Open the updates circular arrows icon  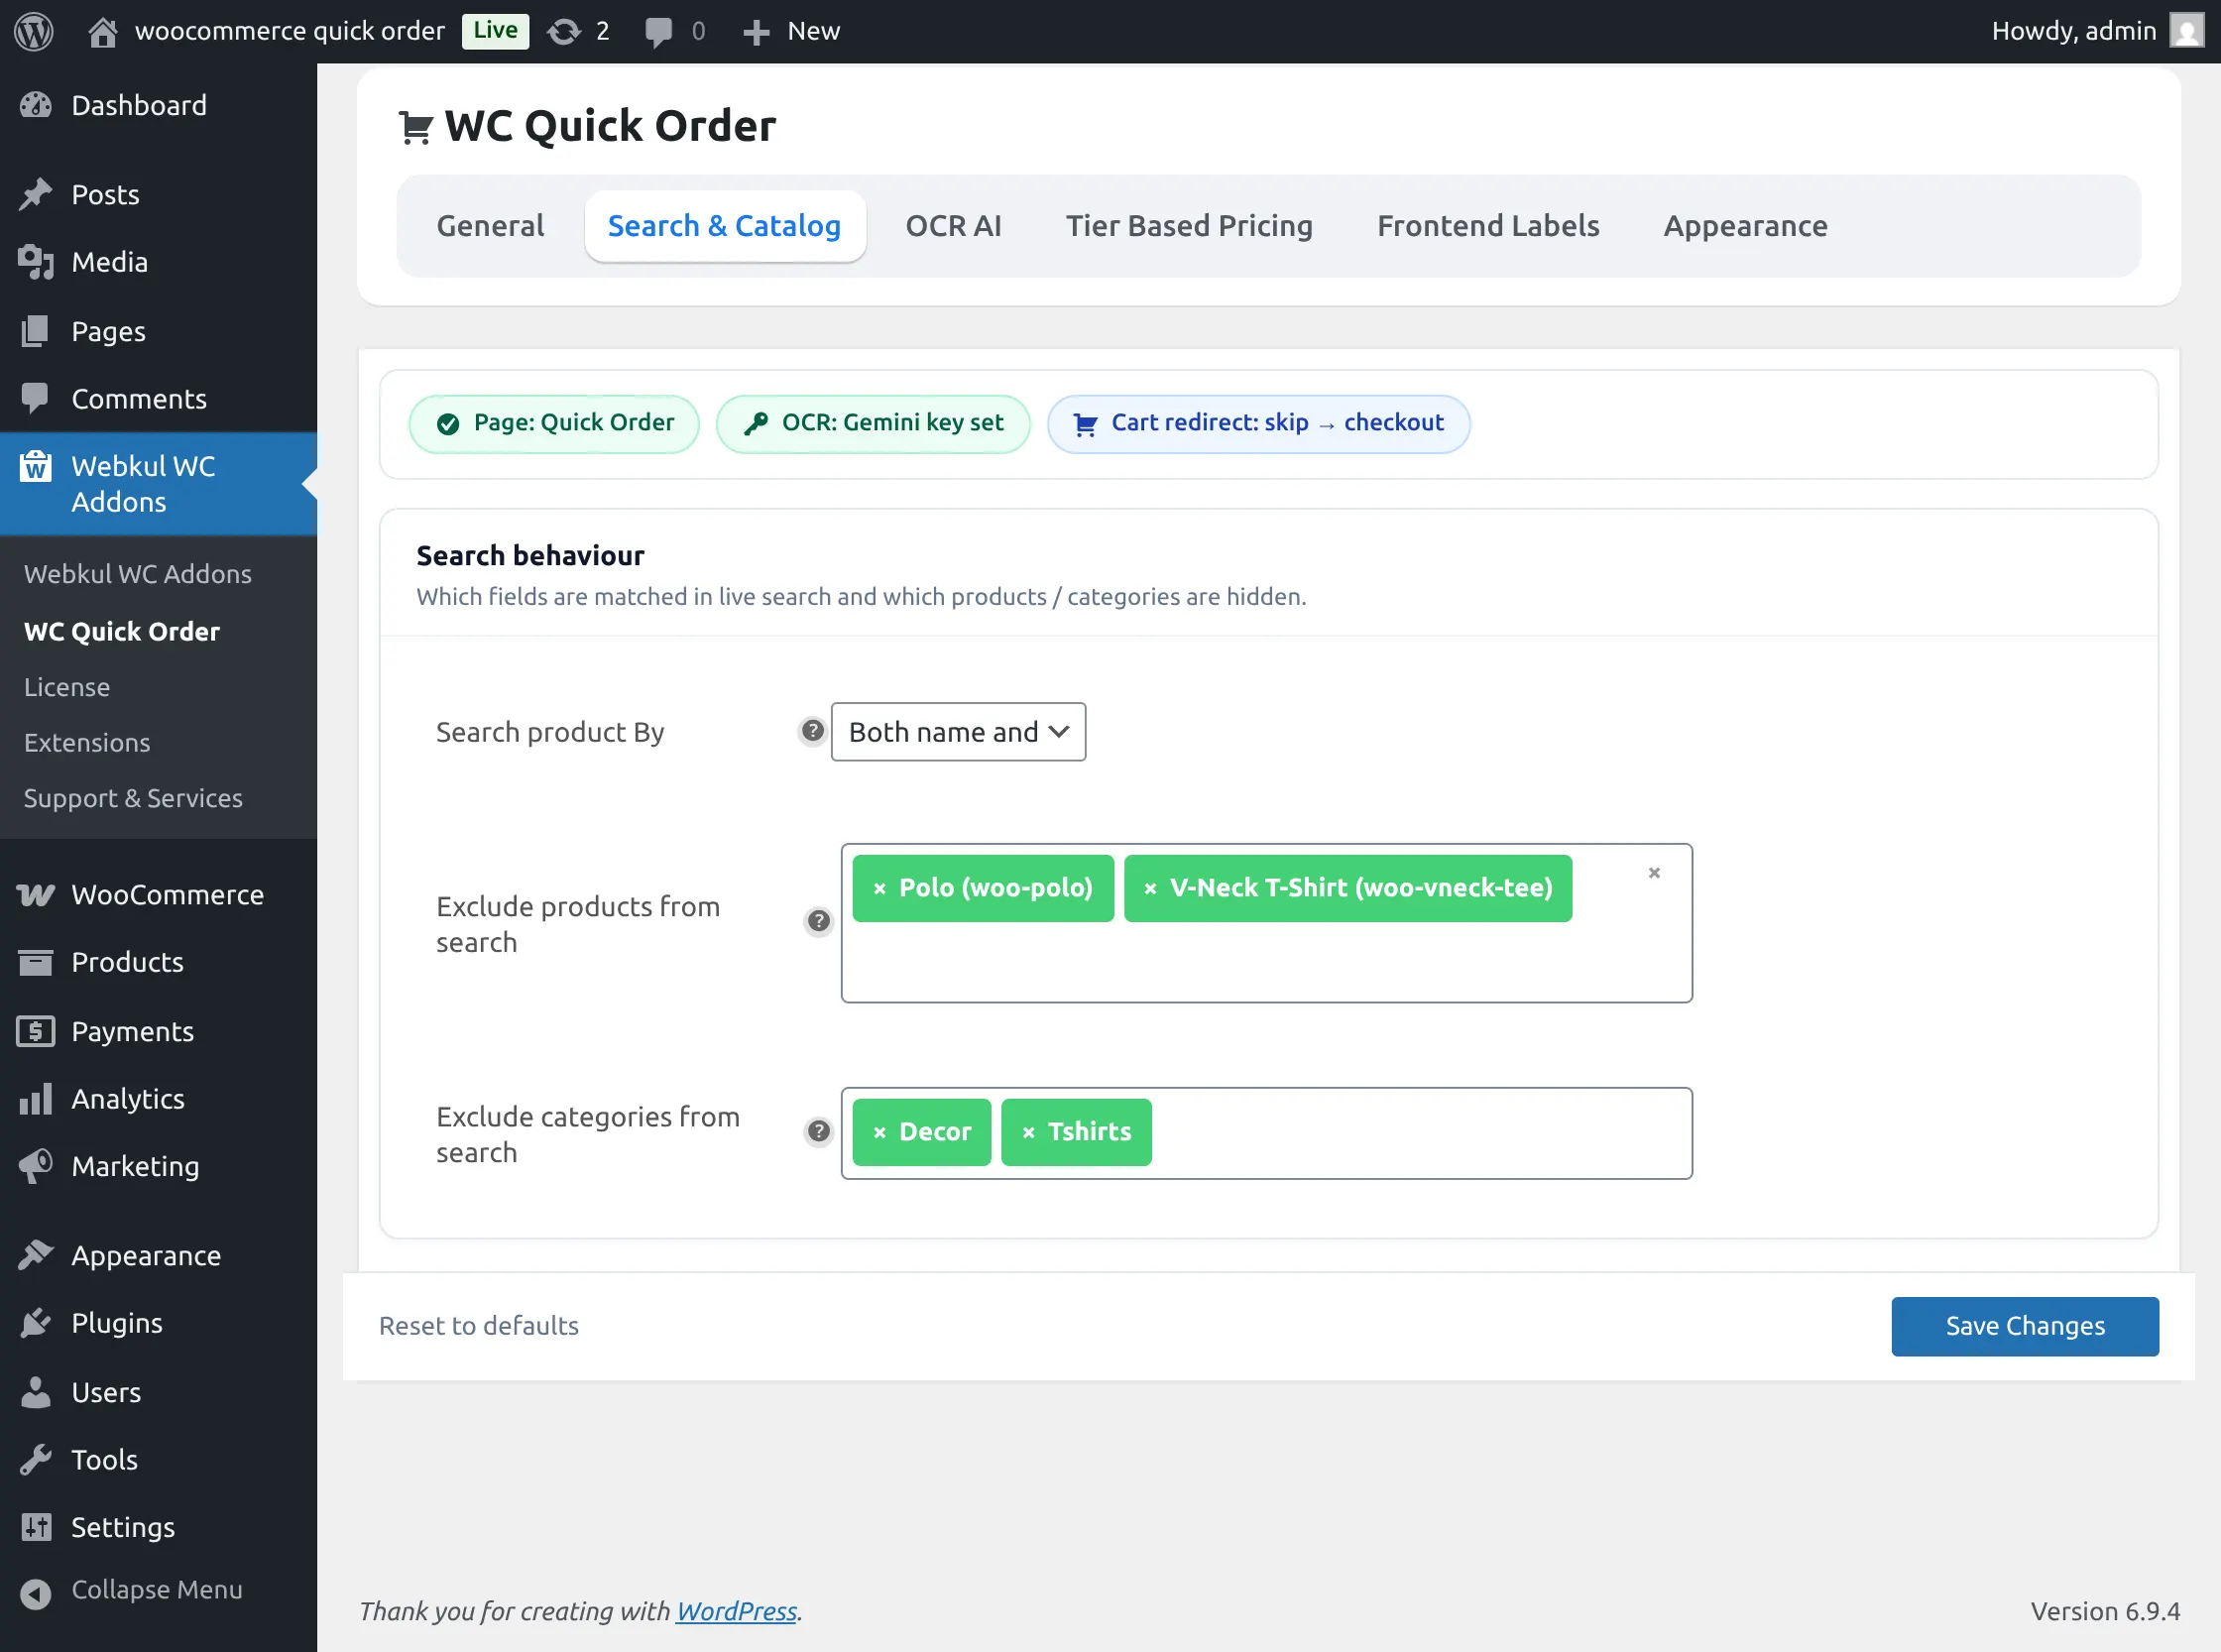pos(564,32)
